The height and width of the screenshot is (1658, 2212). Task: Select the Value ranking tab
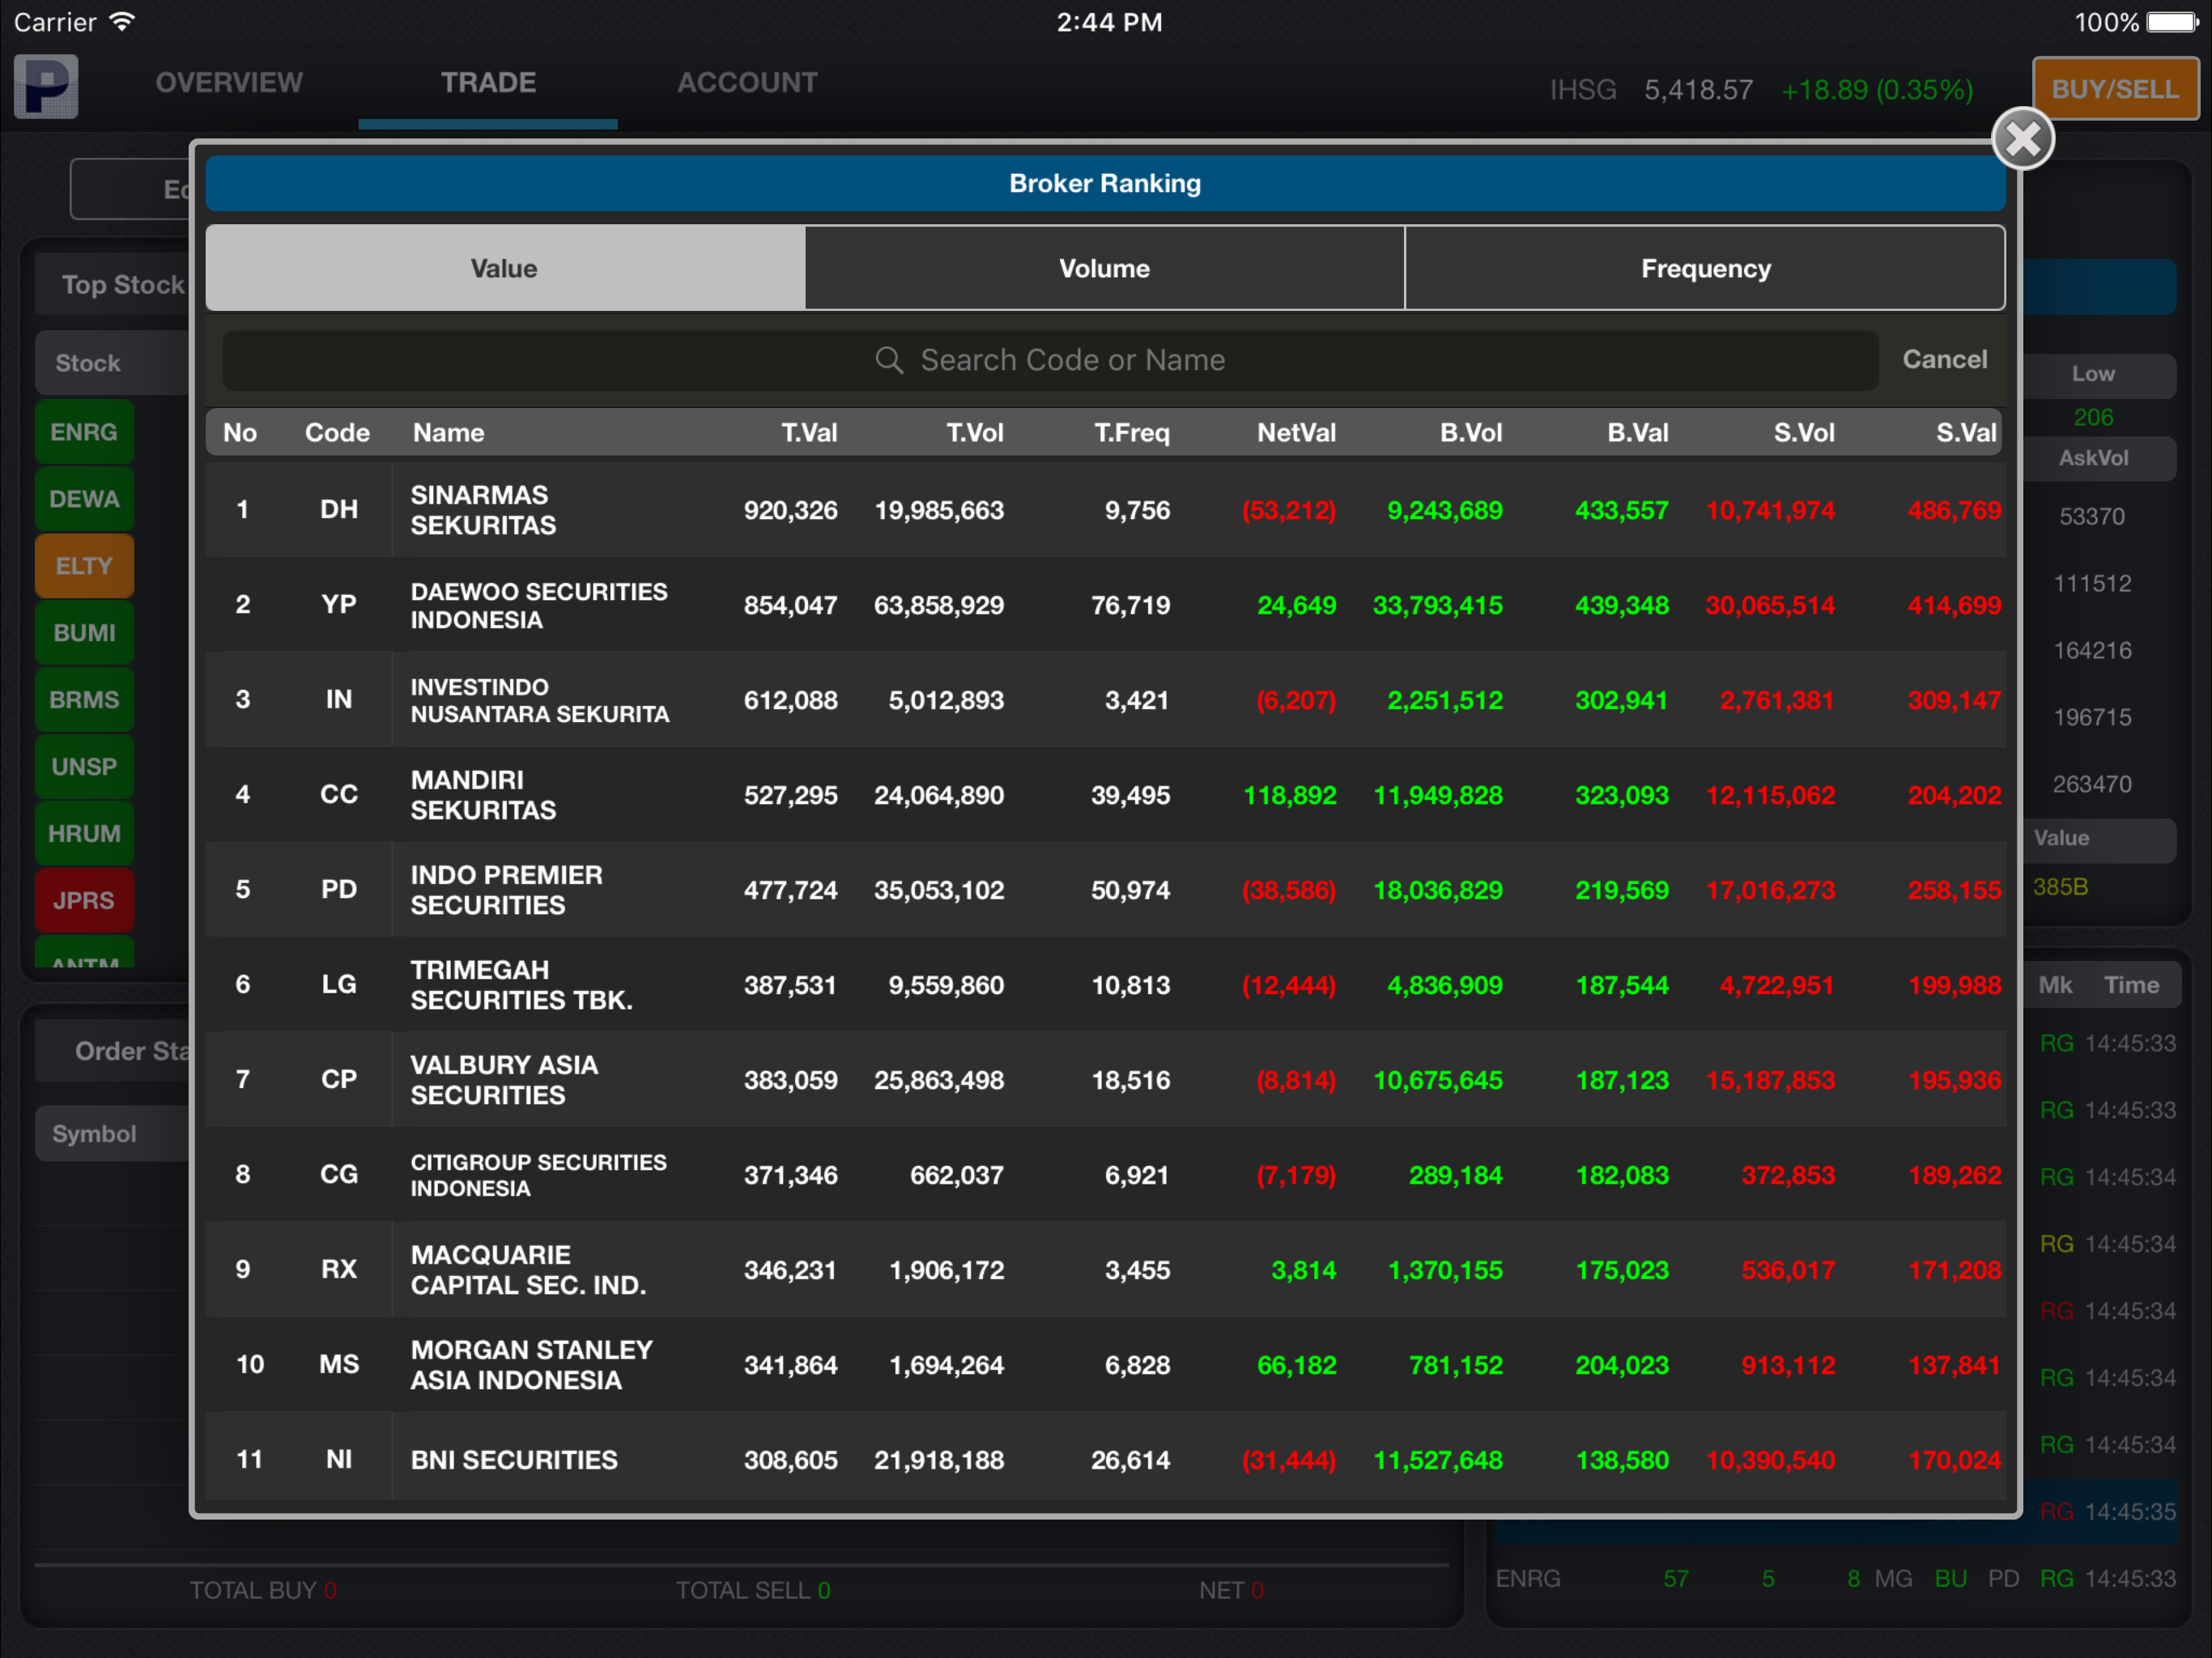(505, 268)
